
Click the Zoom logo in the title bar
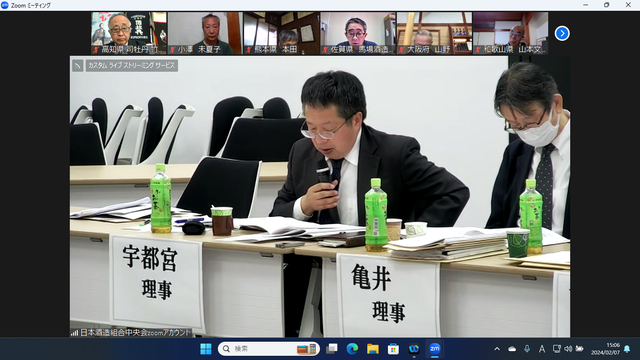pos(5,5)
